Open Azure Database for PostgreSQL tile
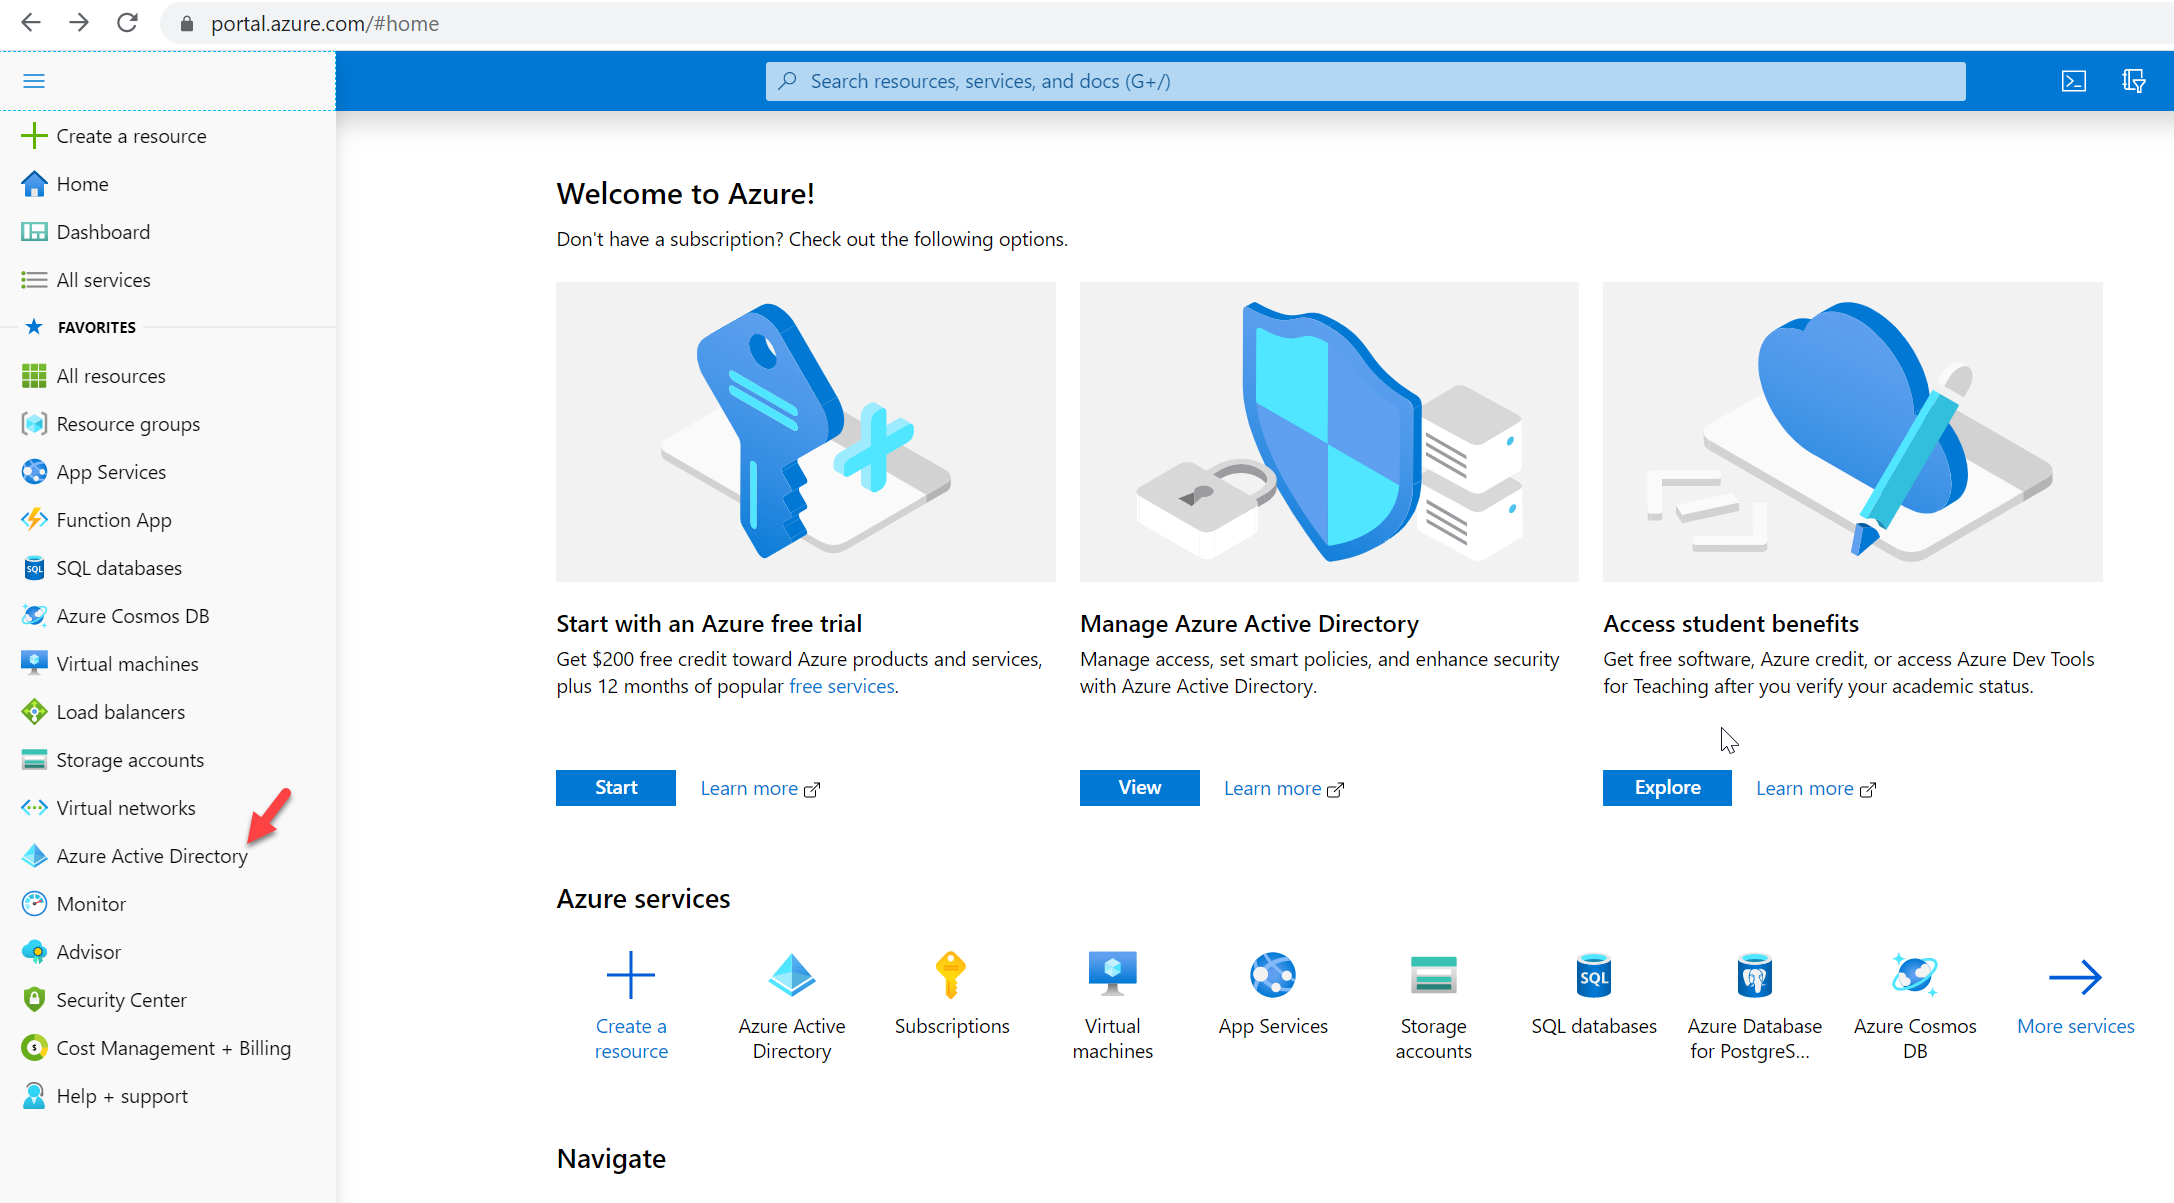Image resolution: width=2174 pixels, height=1203 pixels. 1754,1004
